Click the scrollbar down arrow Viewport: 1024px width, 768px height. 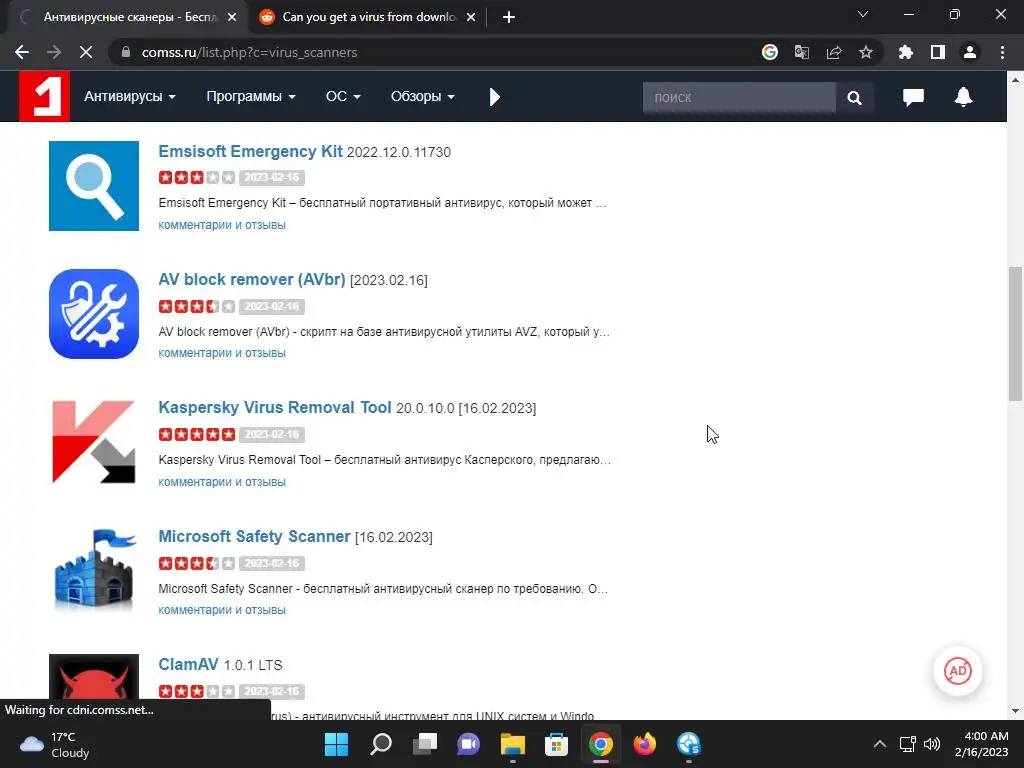point(1015,711)
